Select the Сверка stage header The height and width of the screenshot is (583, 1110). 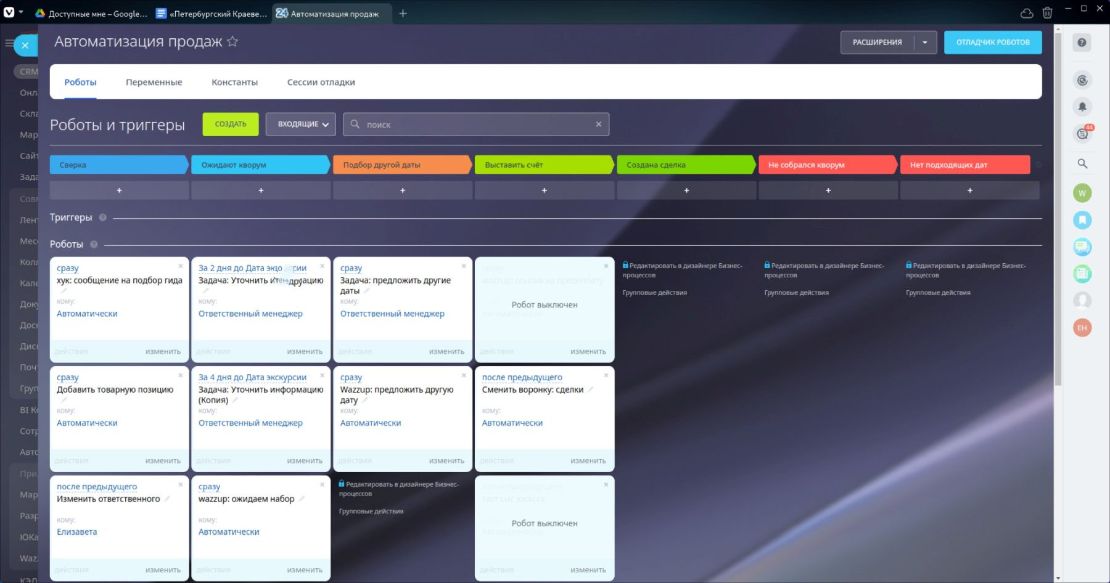point(119,165)
